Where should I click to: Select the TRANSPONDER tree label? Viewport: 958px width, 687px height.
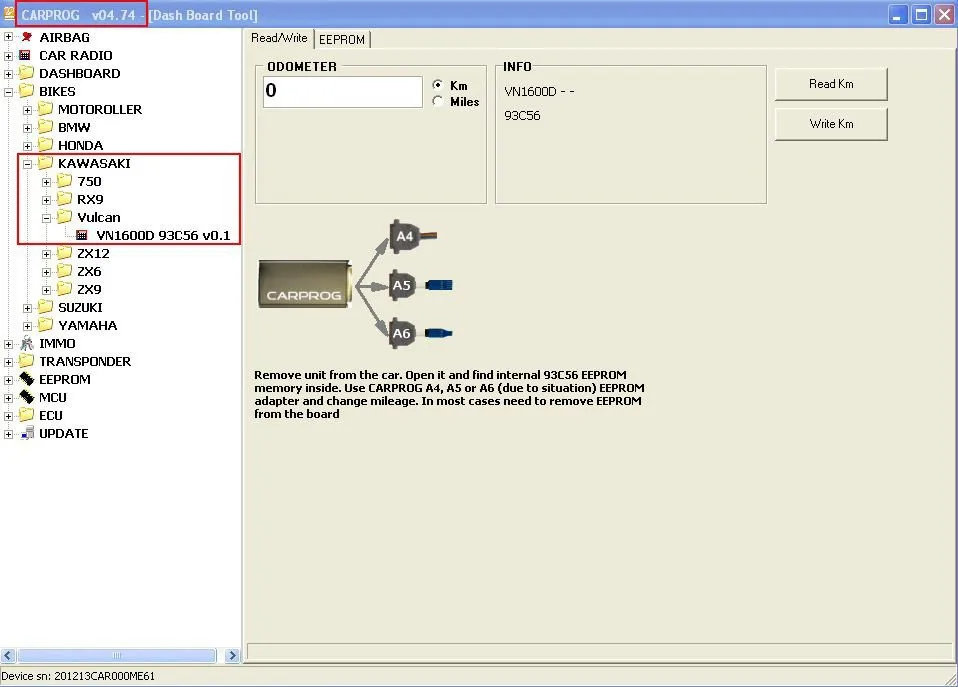[85, 361]
